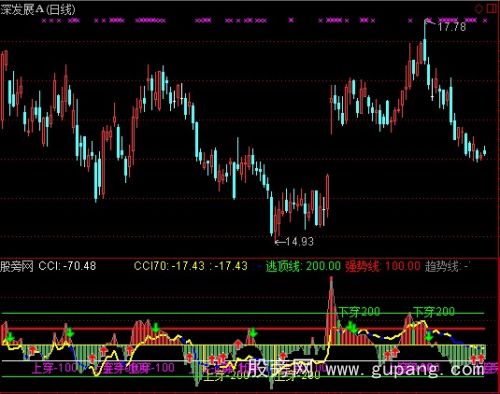This screenshot has width=500, height=394.
Task: Click the right 下穿200 signal label
Action: pyautogui.click(x=434, y=312)
